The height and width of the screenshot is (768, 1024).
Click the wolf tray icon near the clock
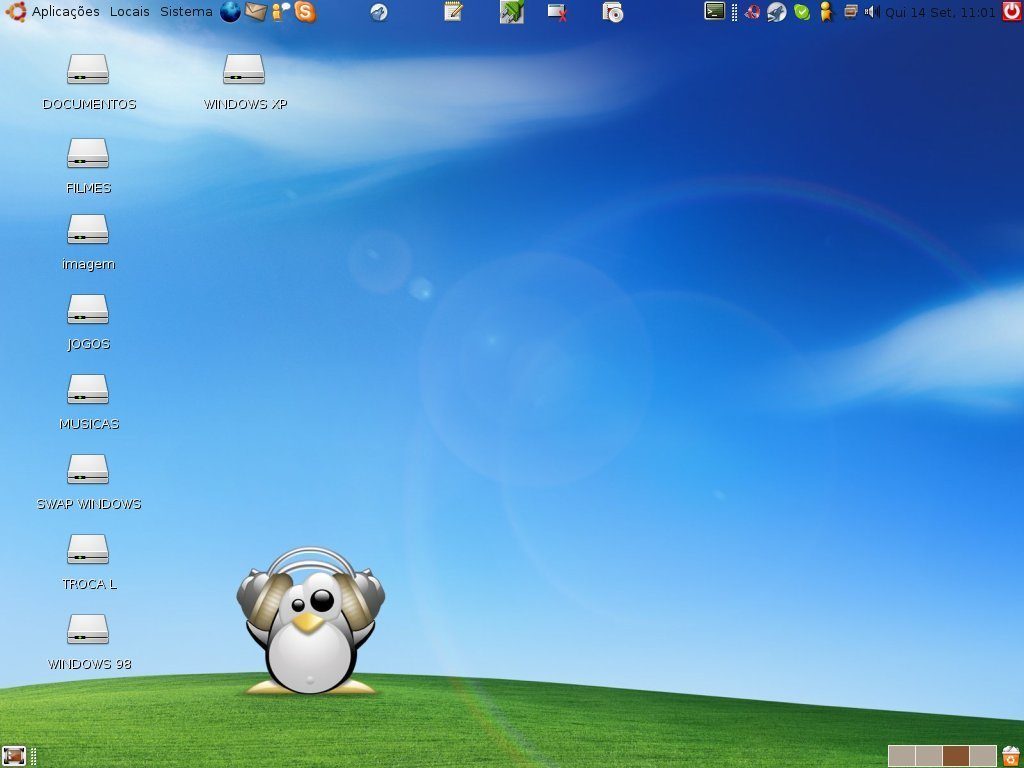776,12
